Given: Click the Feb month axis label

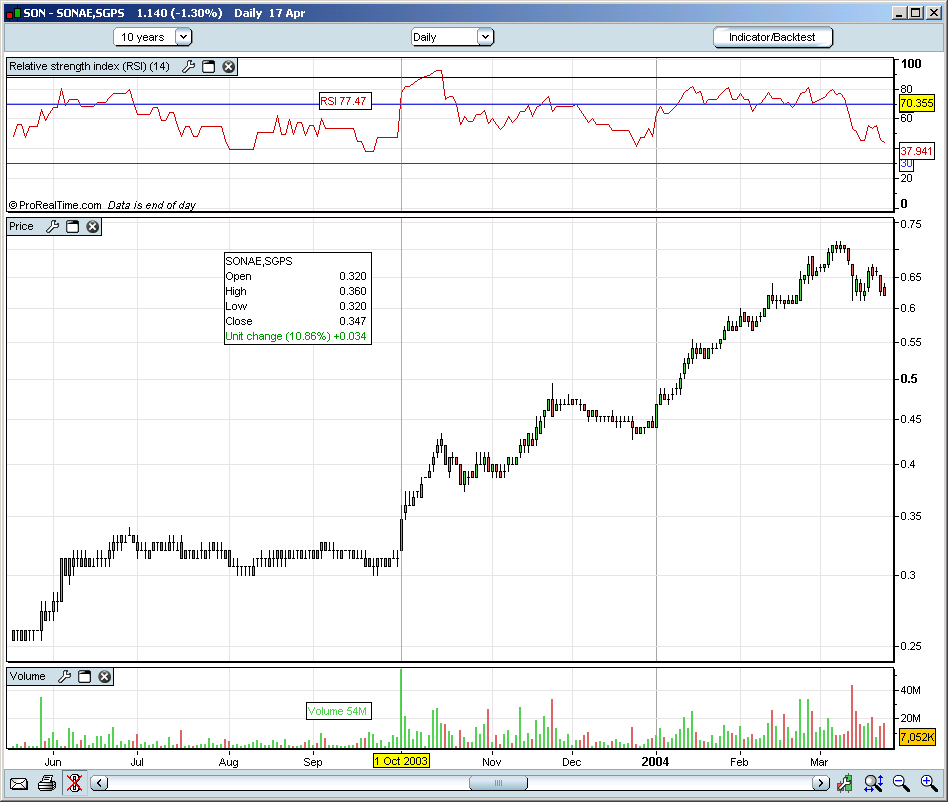Looking at the screenshot, I should 739,762.
